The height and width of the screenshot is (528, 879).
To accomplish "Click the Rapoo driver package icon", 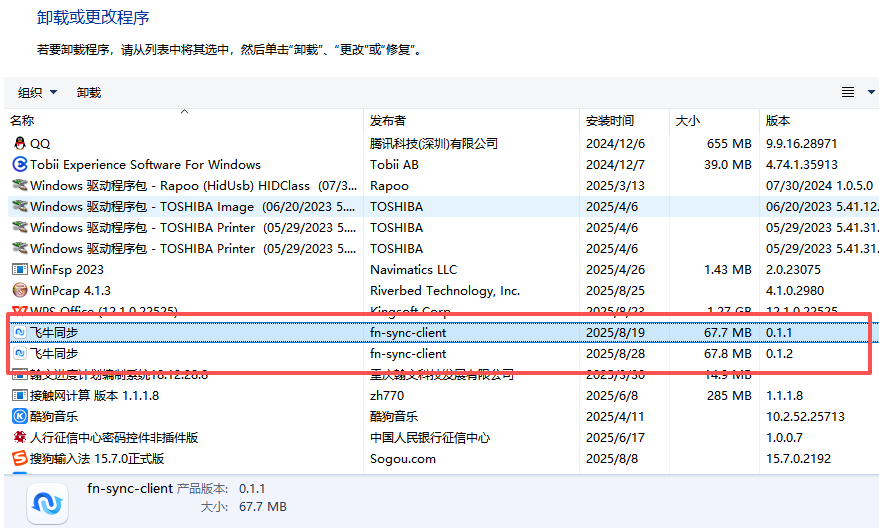I will tap(20, 185).
